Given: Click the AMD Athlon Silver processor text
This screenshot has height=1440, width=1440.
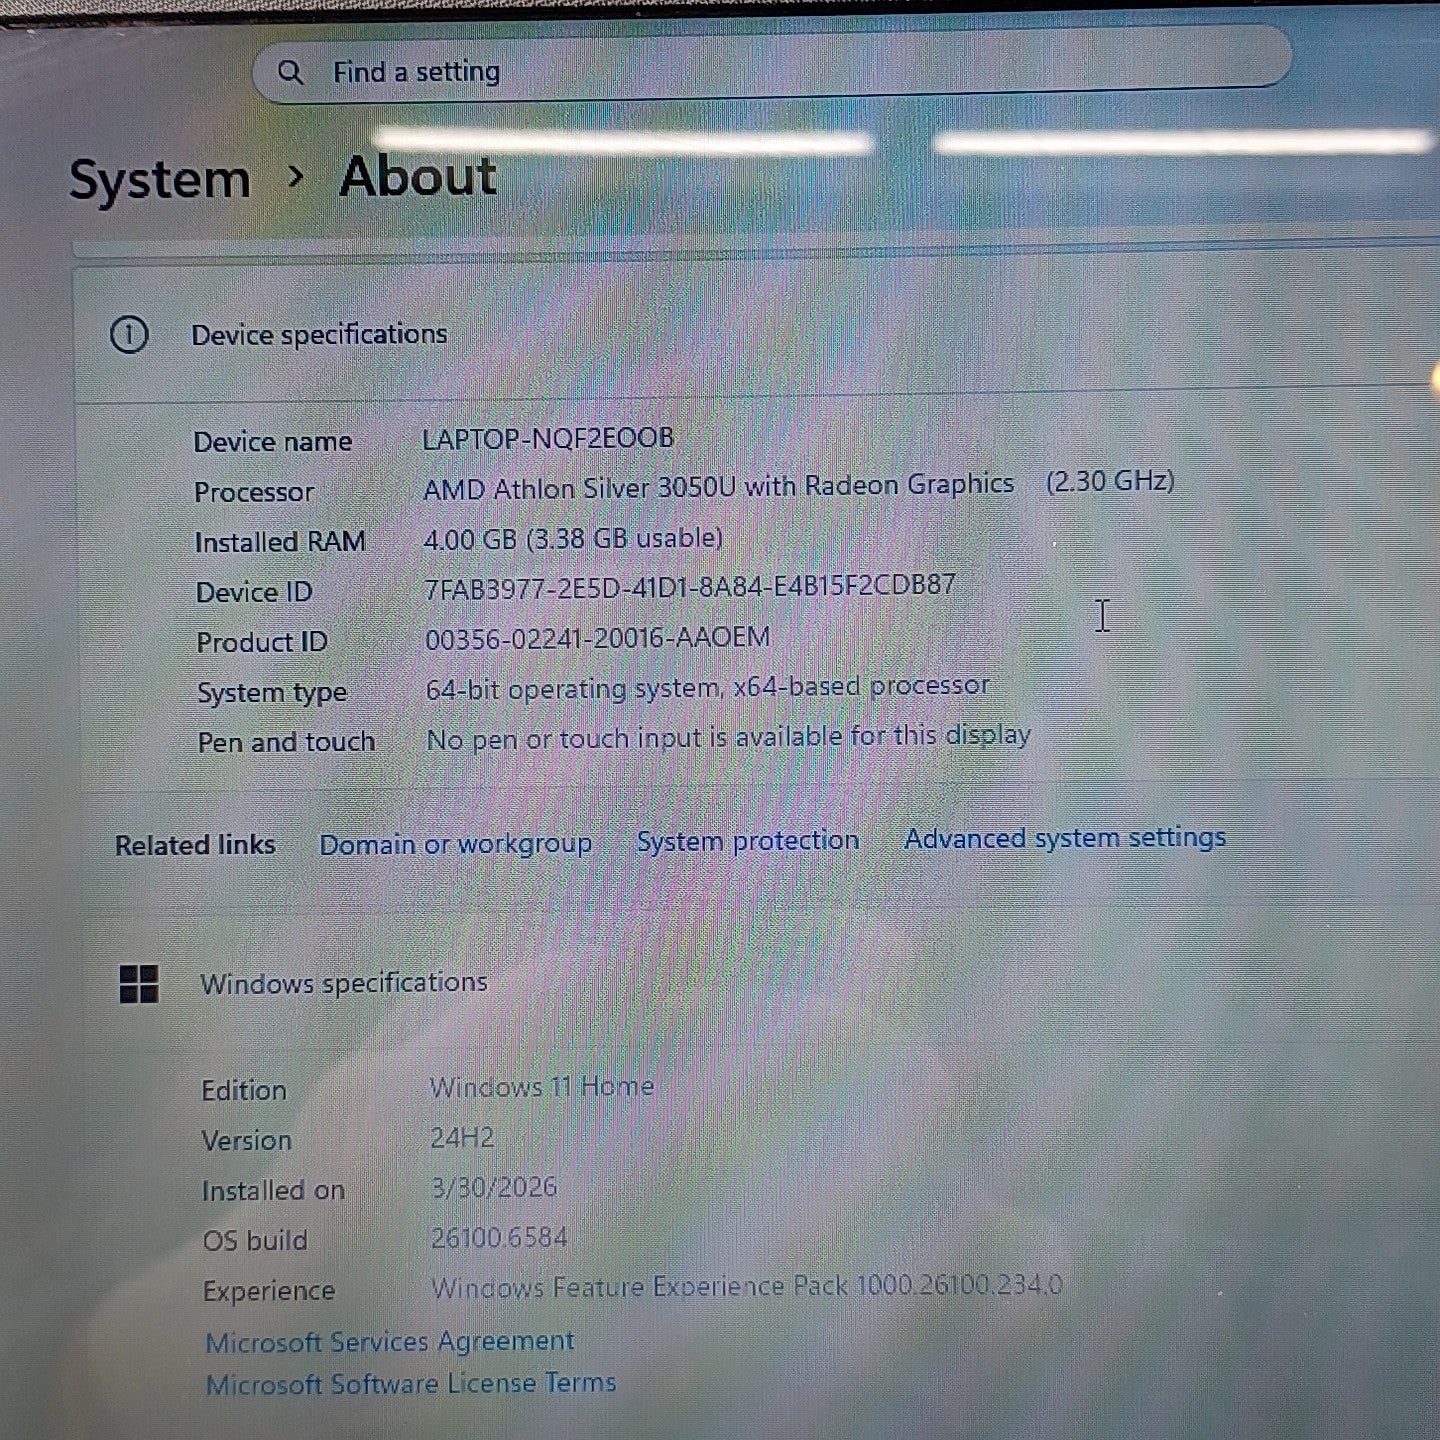Looking at the screenshot, I should pos(718,487).
